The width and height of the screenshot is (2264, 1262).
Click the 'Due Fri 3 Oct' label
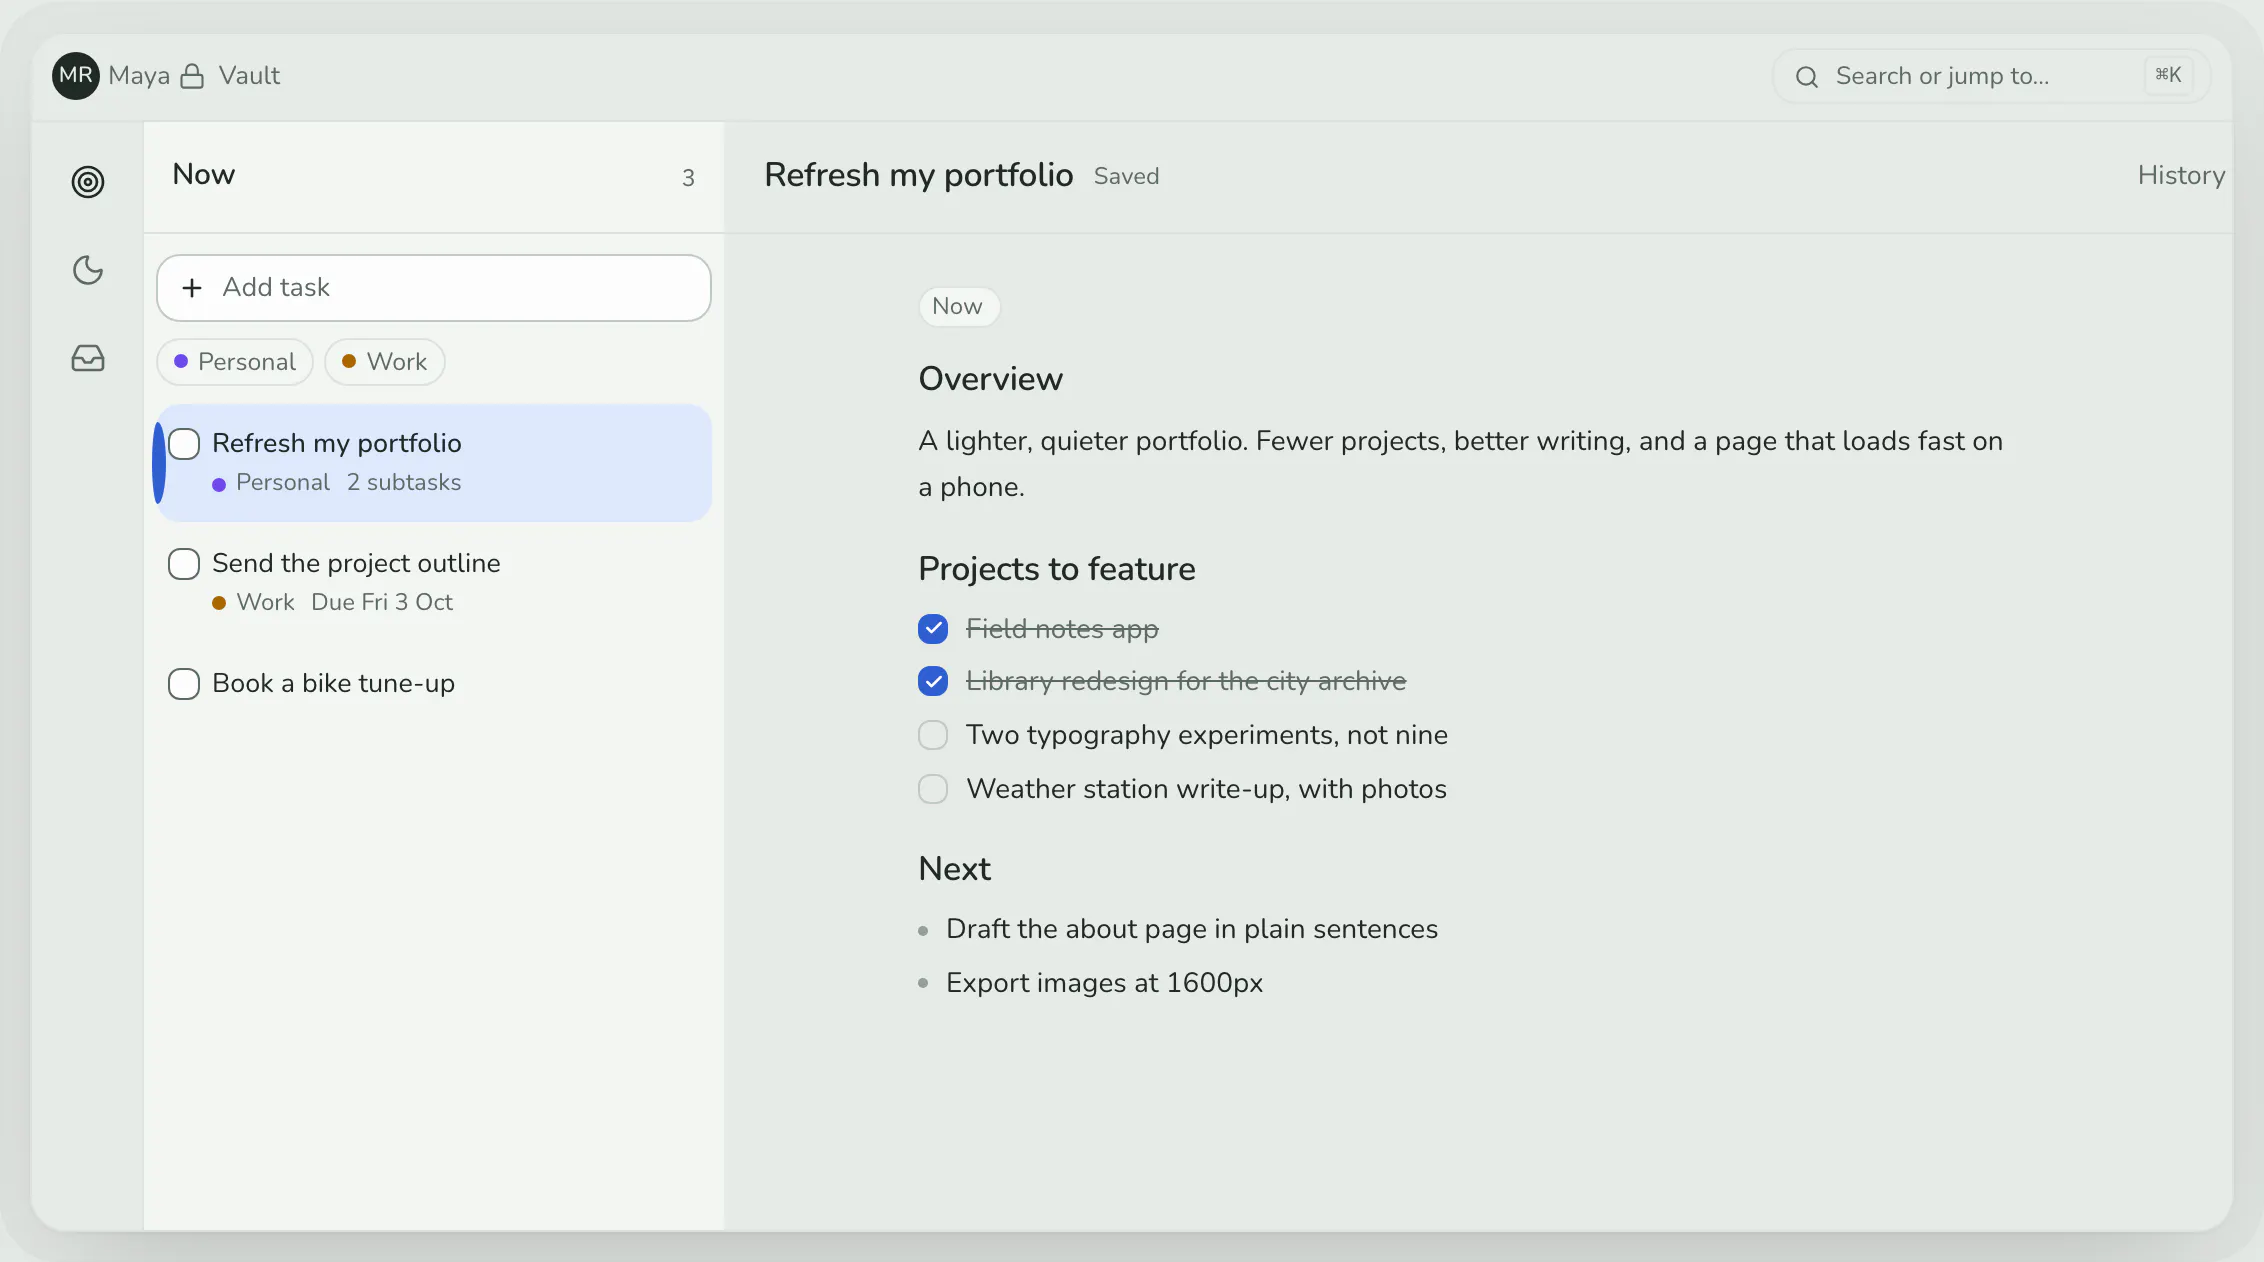click(382, 603)
